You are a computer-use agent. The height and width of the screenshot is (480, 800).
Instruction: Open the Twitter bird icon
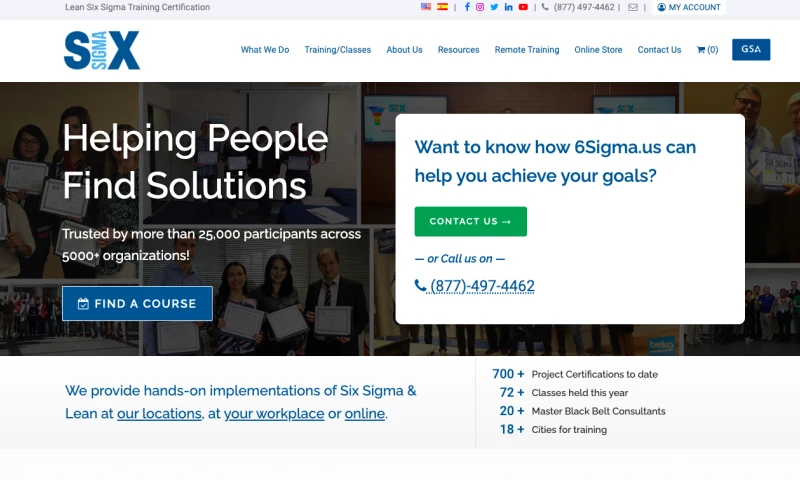click(494, 7)
